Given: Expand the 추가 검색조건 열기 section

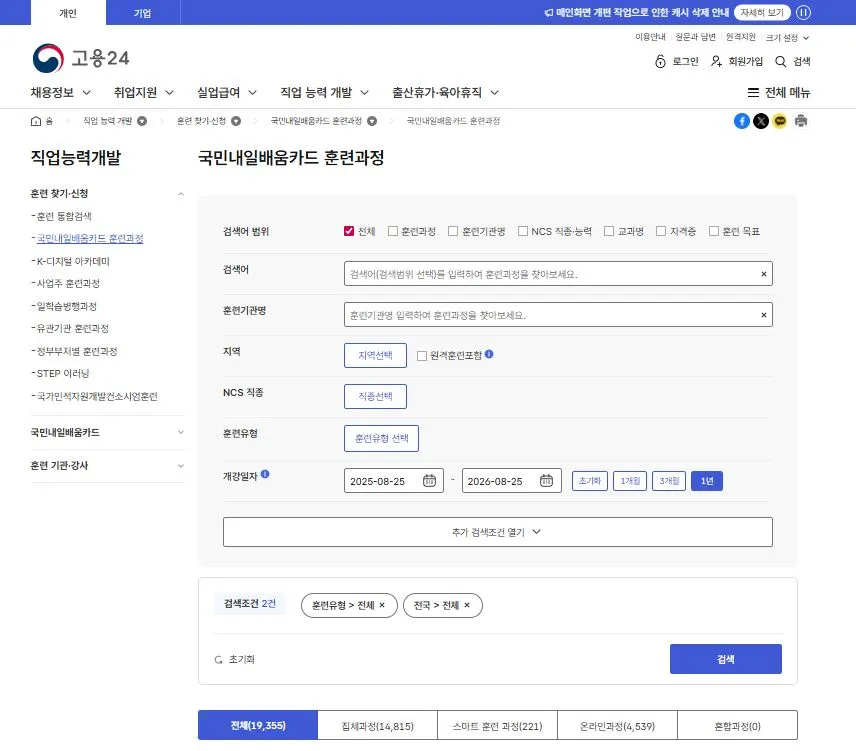Looking at the screenshot, I should point(497,531).
